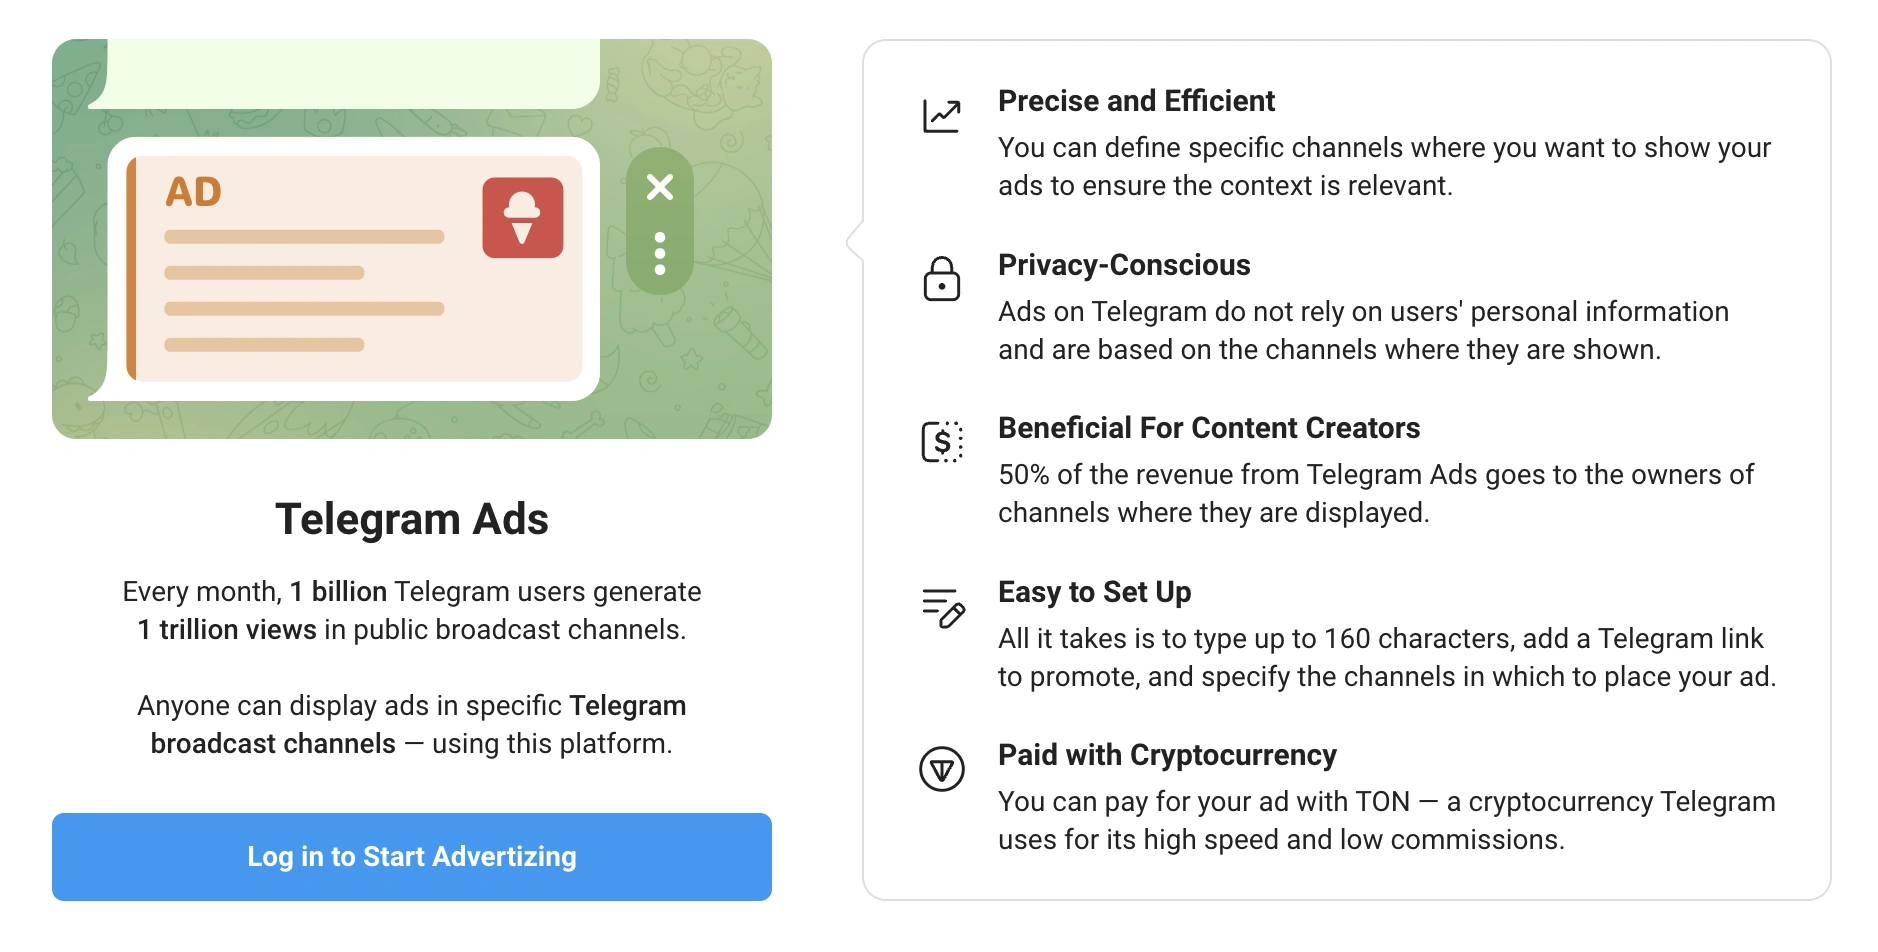Click the X close icon on ad
The image size is (1878, 952).
[660, 187]
